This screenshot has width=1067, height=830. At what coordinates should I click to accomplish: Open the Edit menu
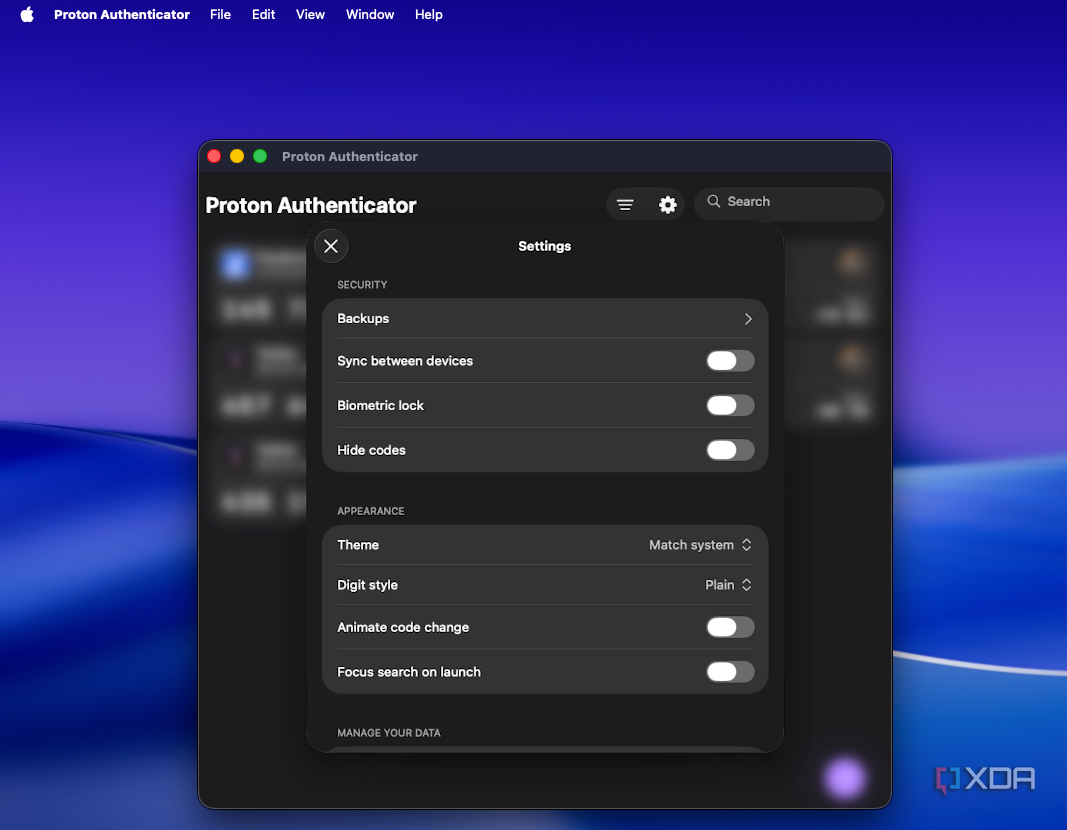pyautogui.click(x=263, y=14)
